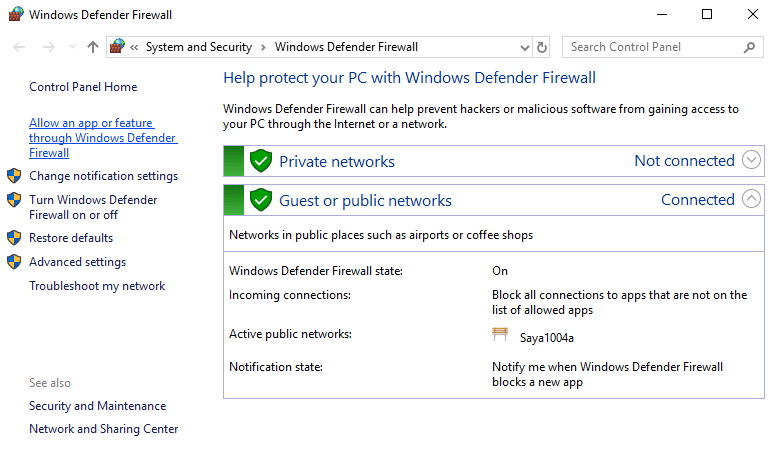Open Allow an app or feature link
Image resolution: width=775 pixels, height=455 pixels.
pos(103,138)
